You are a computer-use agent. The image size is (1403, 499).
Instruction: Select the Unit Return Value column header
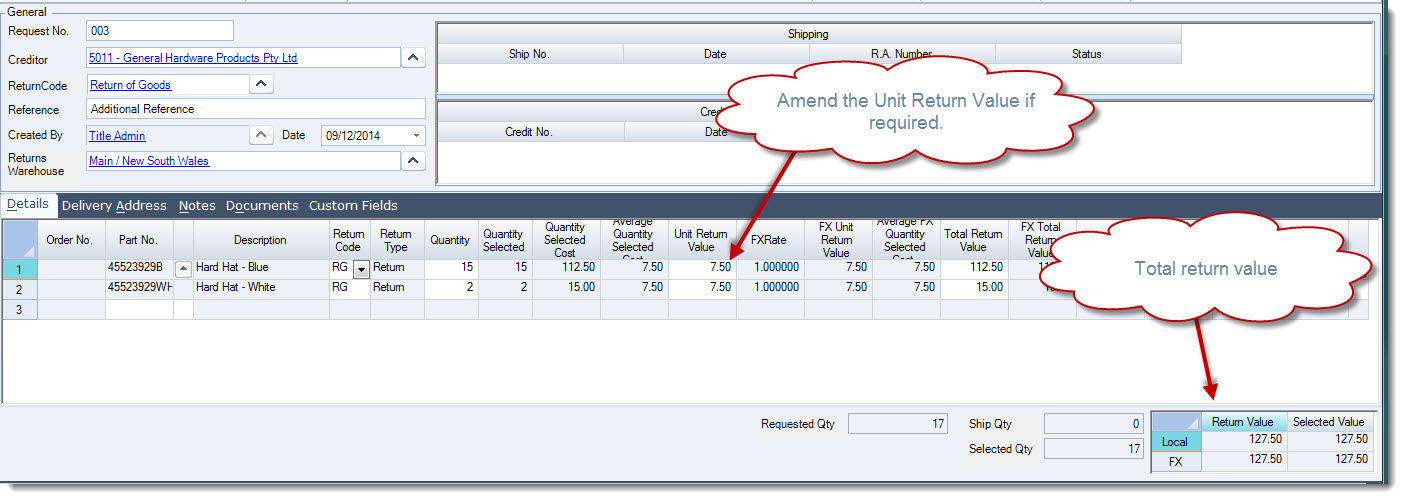coord(702,240)
